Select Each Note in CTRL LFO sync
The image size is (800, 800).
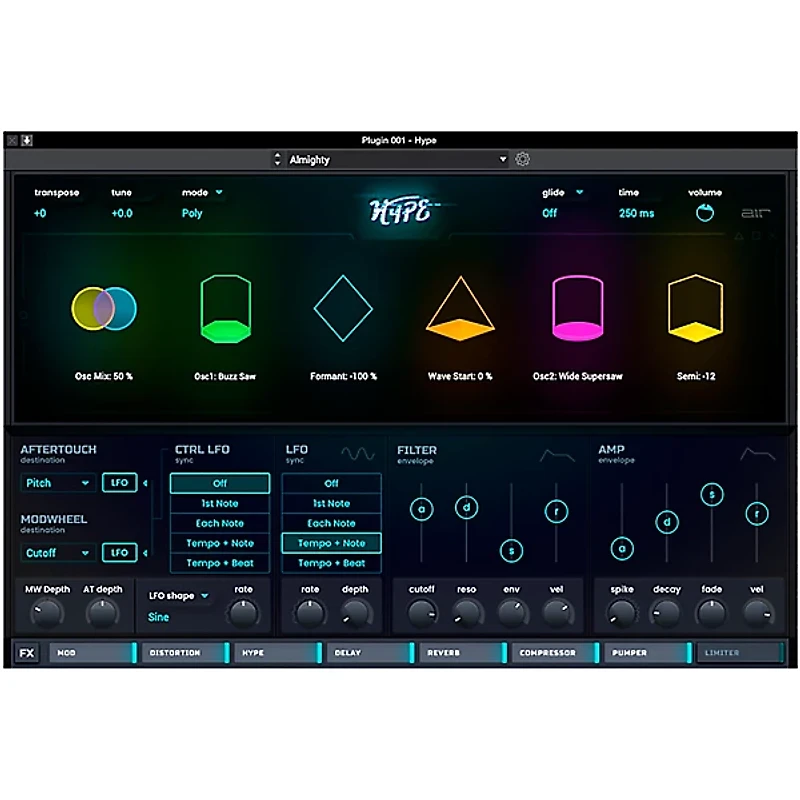click(220, 523)
